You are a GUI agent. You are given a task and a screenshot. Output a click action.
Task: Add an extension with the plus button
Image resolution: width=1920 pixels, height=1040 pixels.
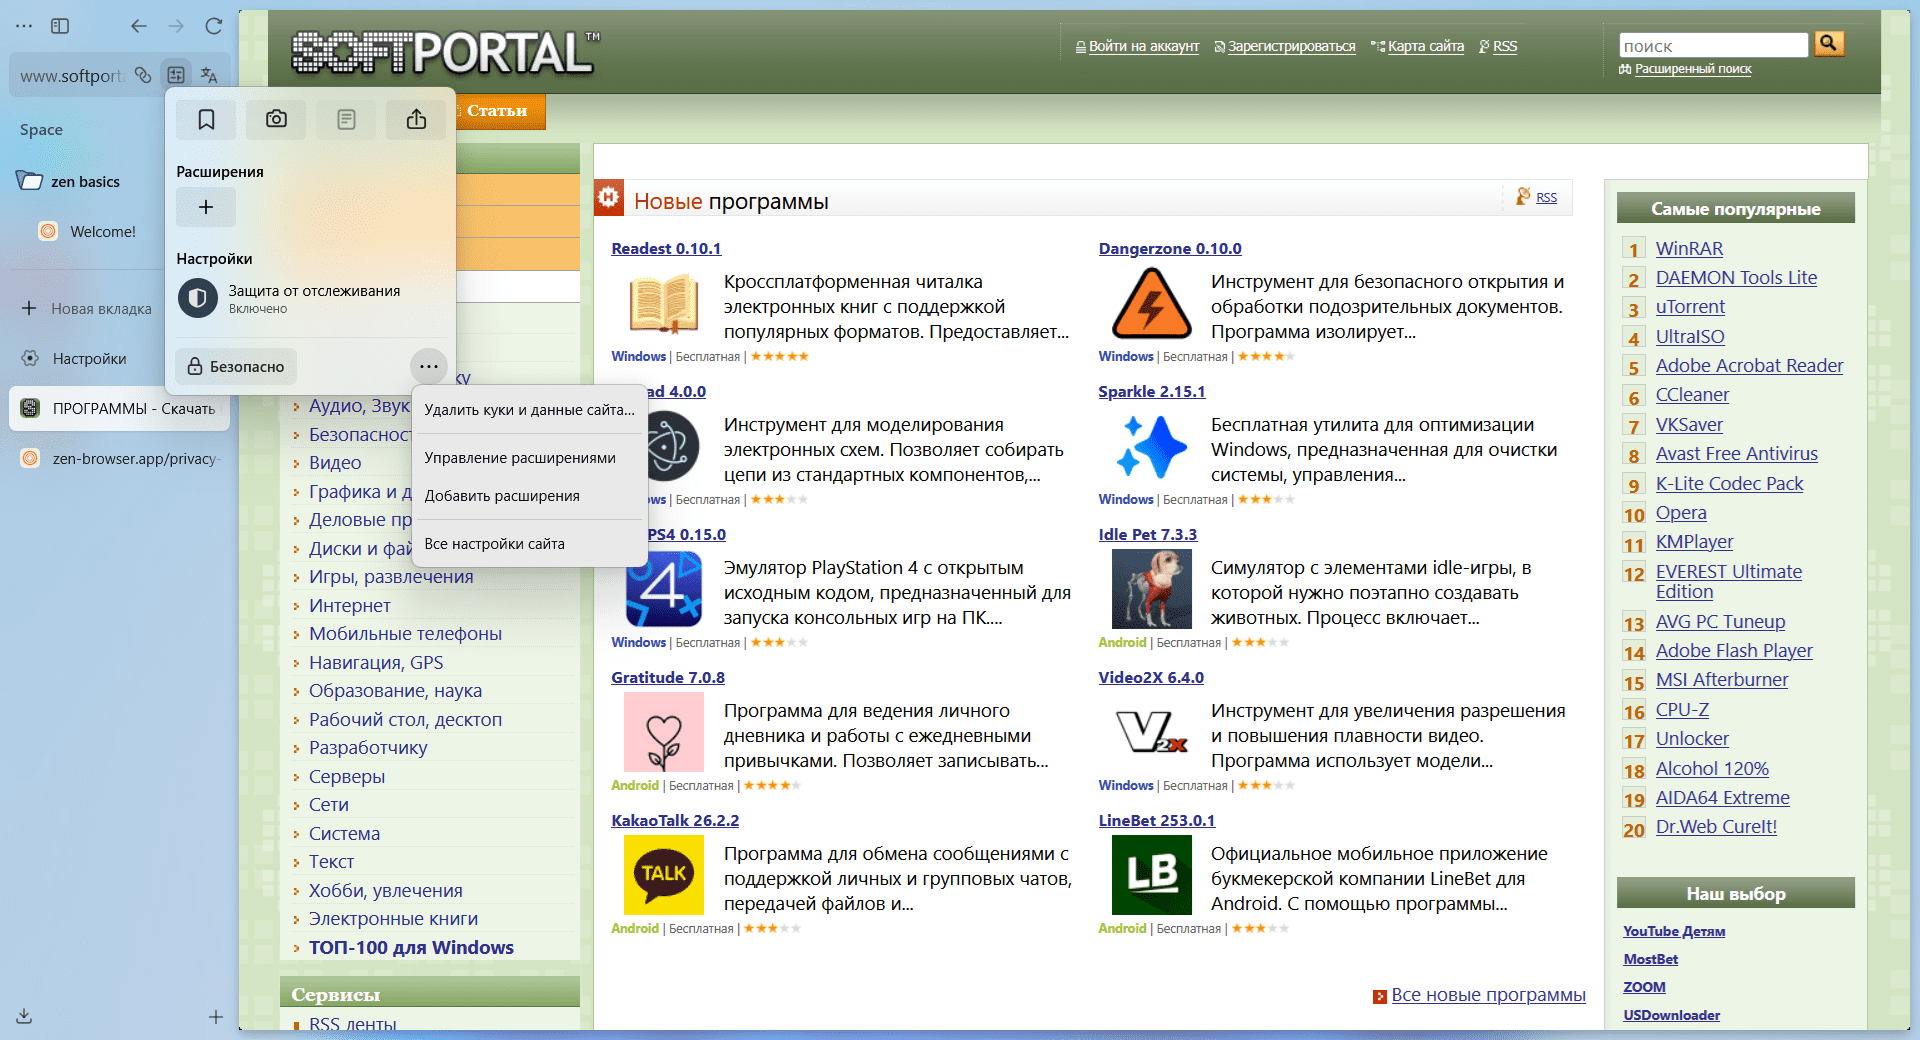pos(206,207)
